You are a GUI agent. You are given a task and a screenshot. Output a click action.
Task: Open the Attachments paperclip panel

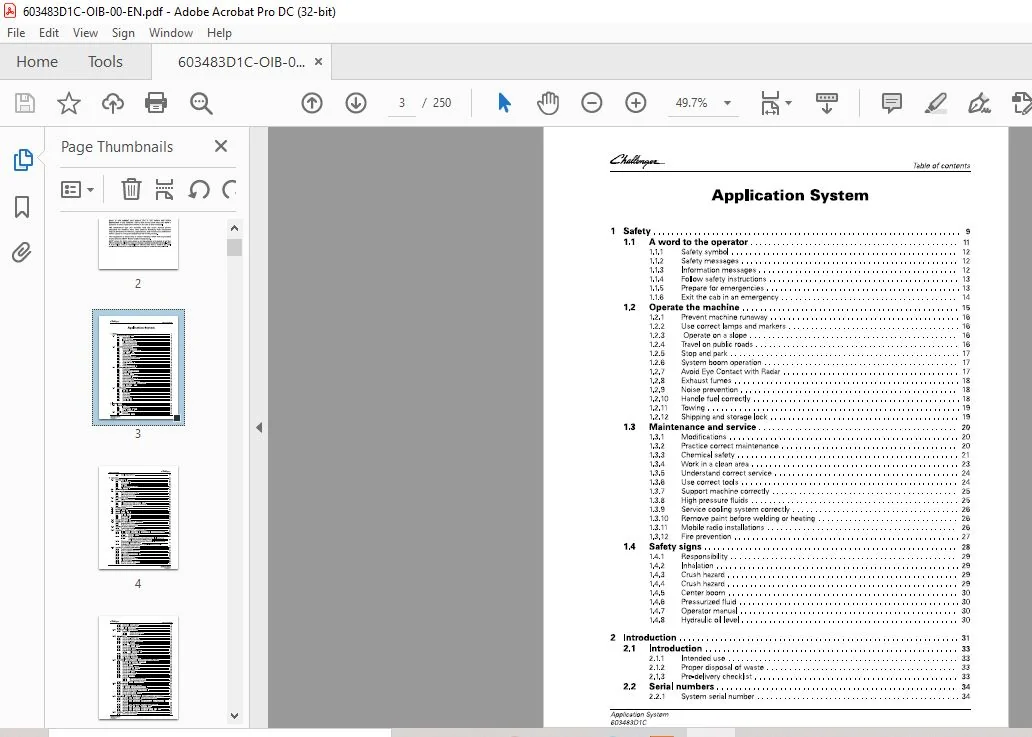coord(22,253)
